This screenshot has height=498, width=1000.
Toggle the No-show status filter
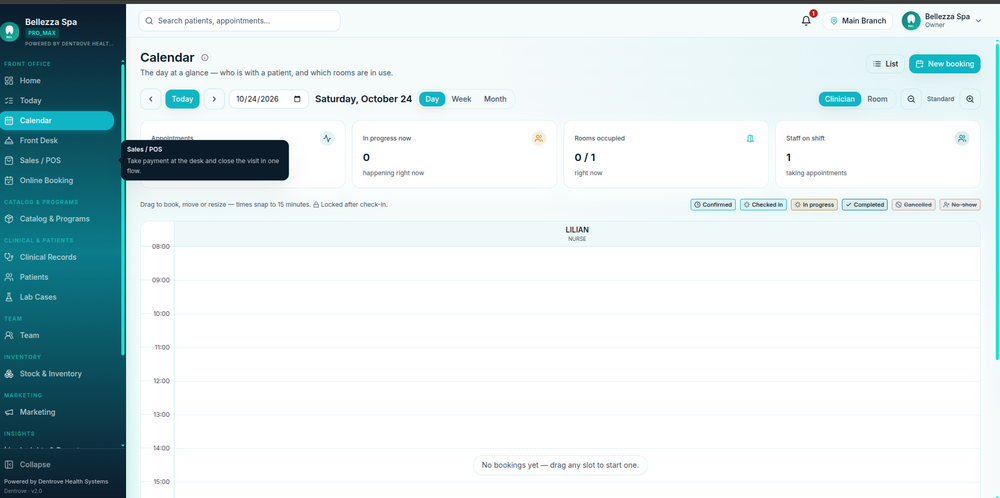point(960,205)
